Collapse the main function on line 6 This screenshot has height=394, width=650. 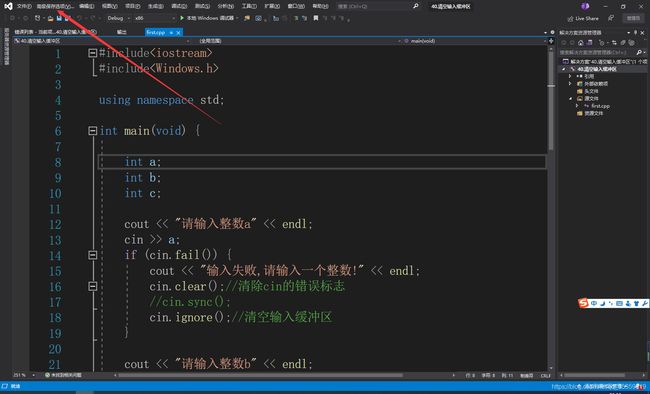[x=93, y=131]
